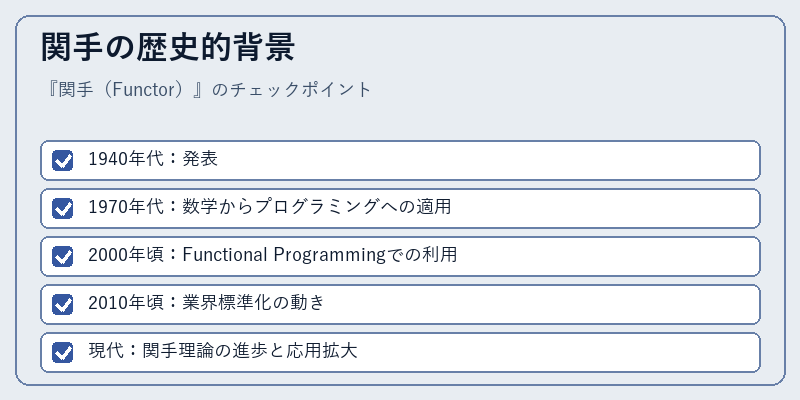
Task: Click the label text 1940年代：発表
Action: (x=153, y=159)
